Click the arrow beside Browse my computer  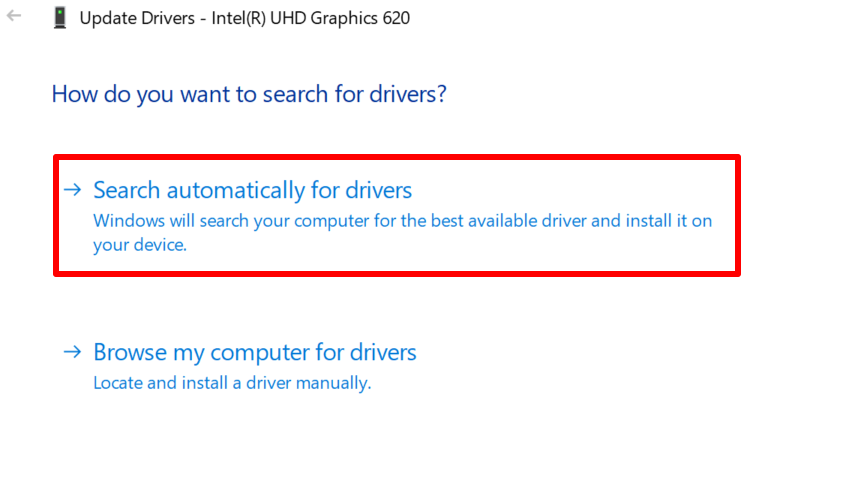(72, 352)
